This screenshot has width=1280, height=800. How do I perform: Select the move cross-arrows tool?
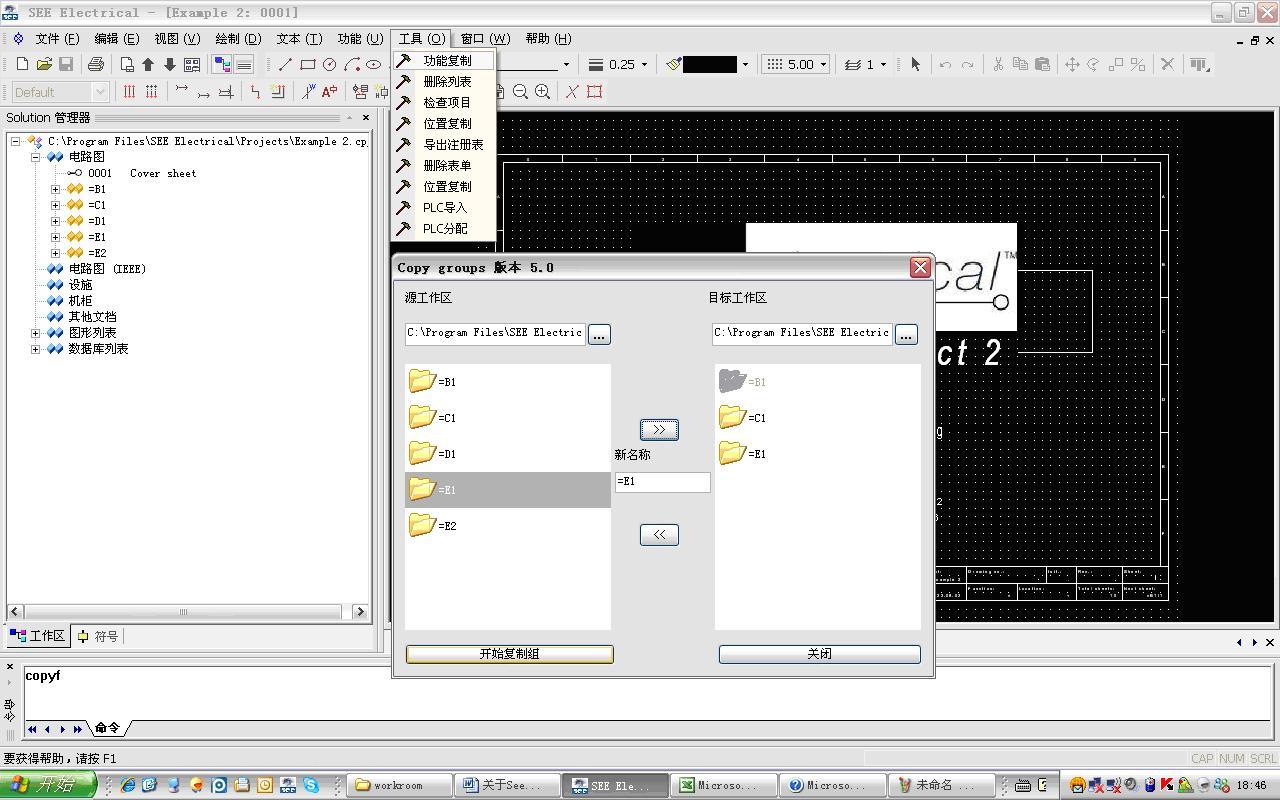(x=1072, y=64)
